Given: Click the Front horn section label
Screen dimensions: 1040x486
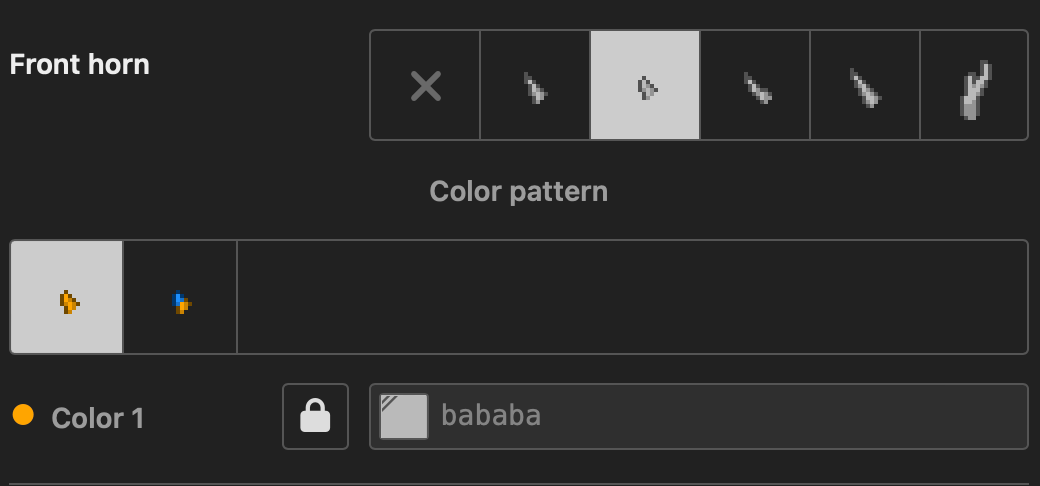Looking at the screenshot, I should 80,64.
